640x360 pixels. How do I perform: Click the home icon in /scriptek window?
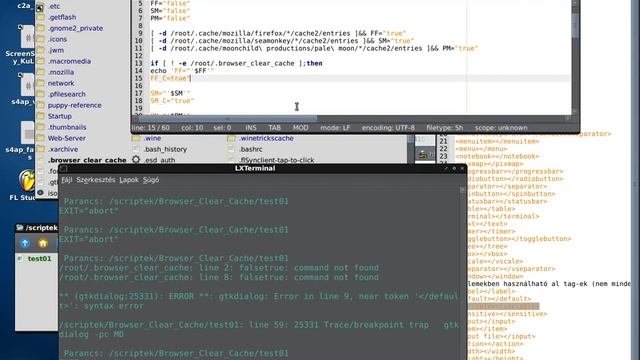pyautogui.click(x=43, y=243)
